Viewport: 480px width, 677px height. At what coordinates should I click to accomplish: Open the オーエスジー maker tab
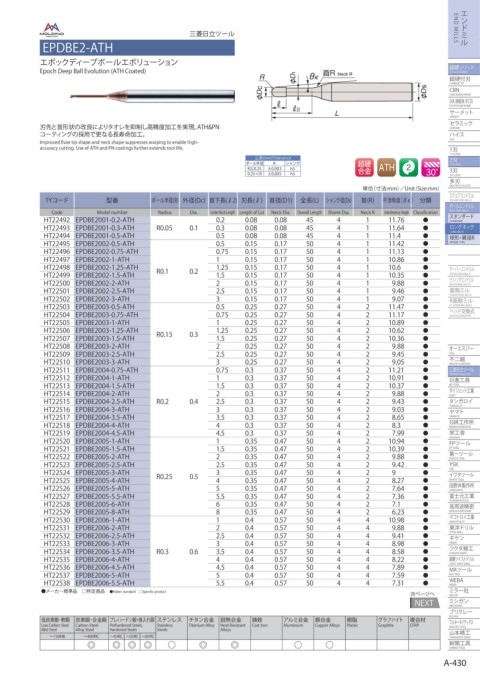(464, 350)
